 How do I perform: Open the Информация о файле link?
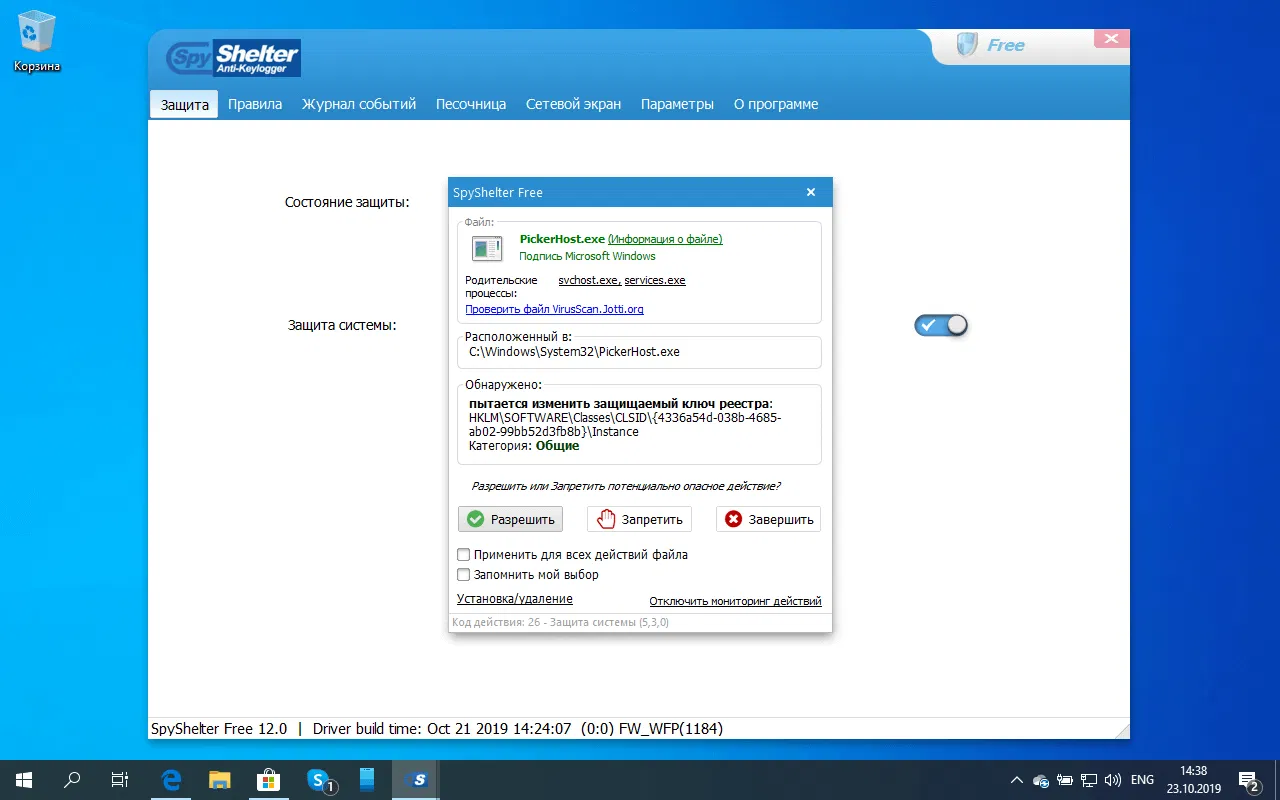point(665,240)
